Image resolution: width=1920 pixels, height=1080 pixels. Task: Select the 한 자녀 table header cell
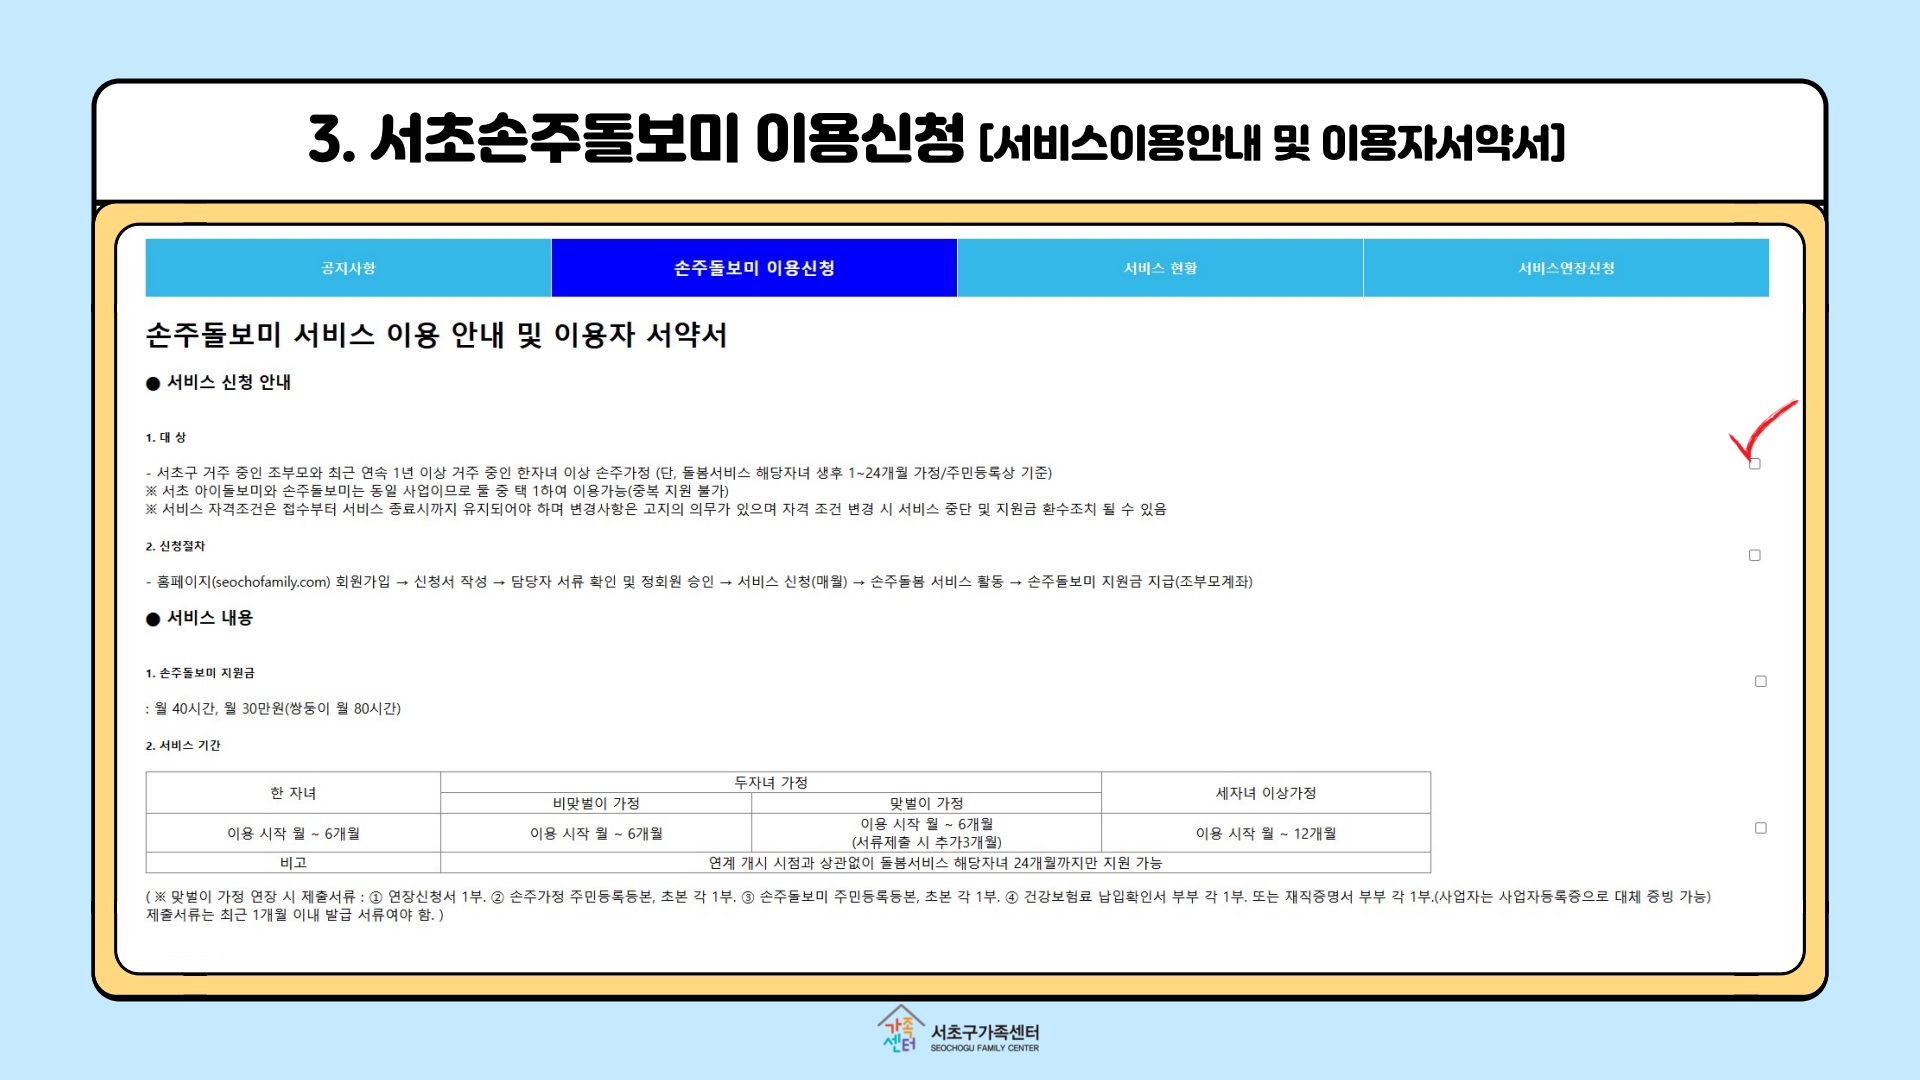(x=293, y=793)
